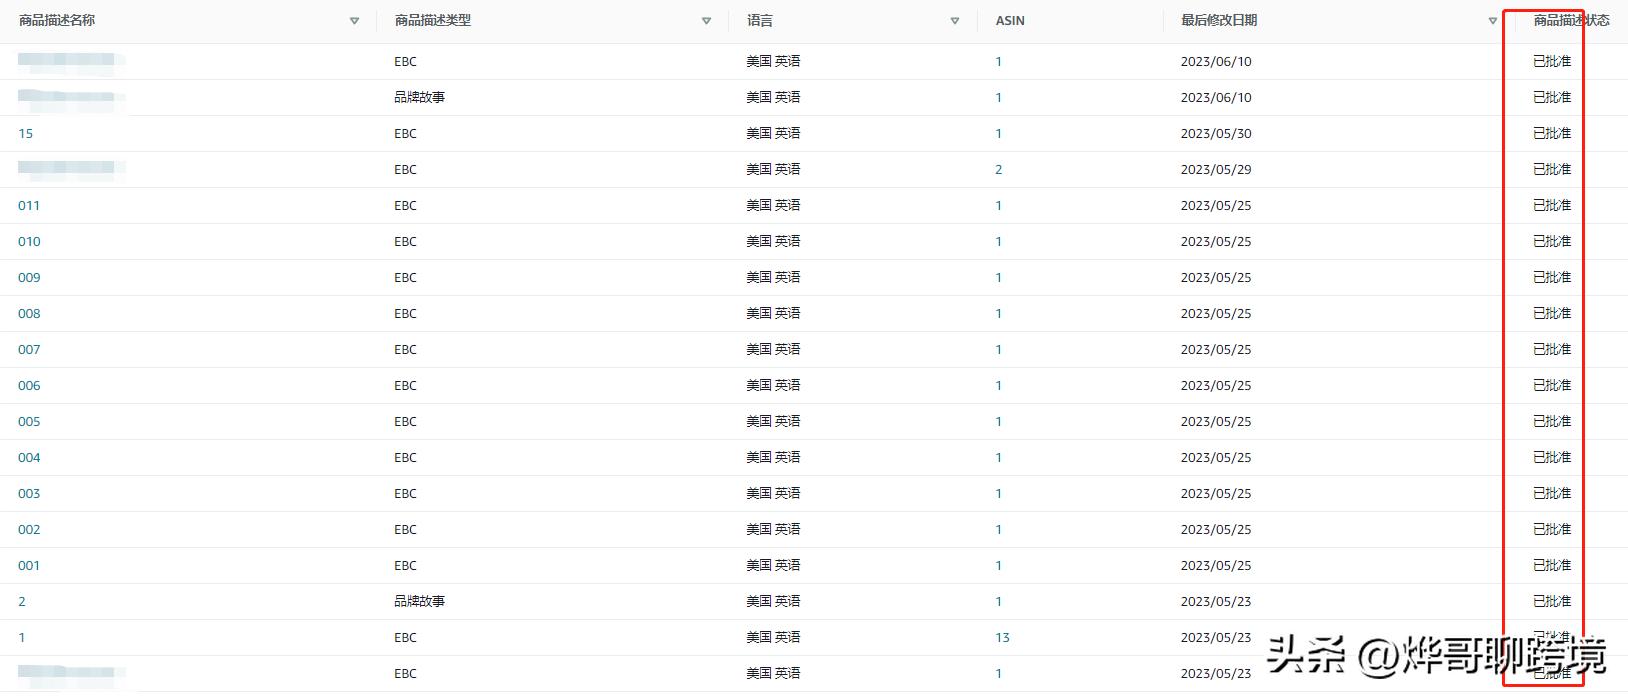Open the description named 003
This screenshot has height=697, width=1628.
pos(29,493)
